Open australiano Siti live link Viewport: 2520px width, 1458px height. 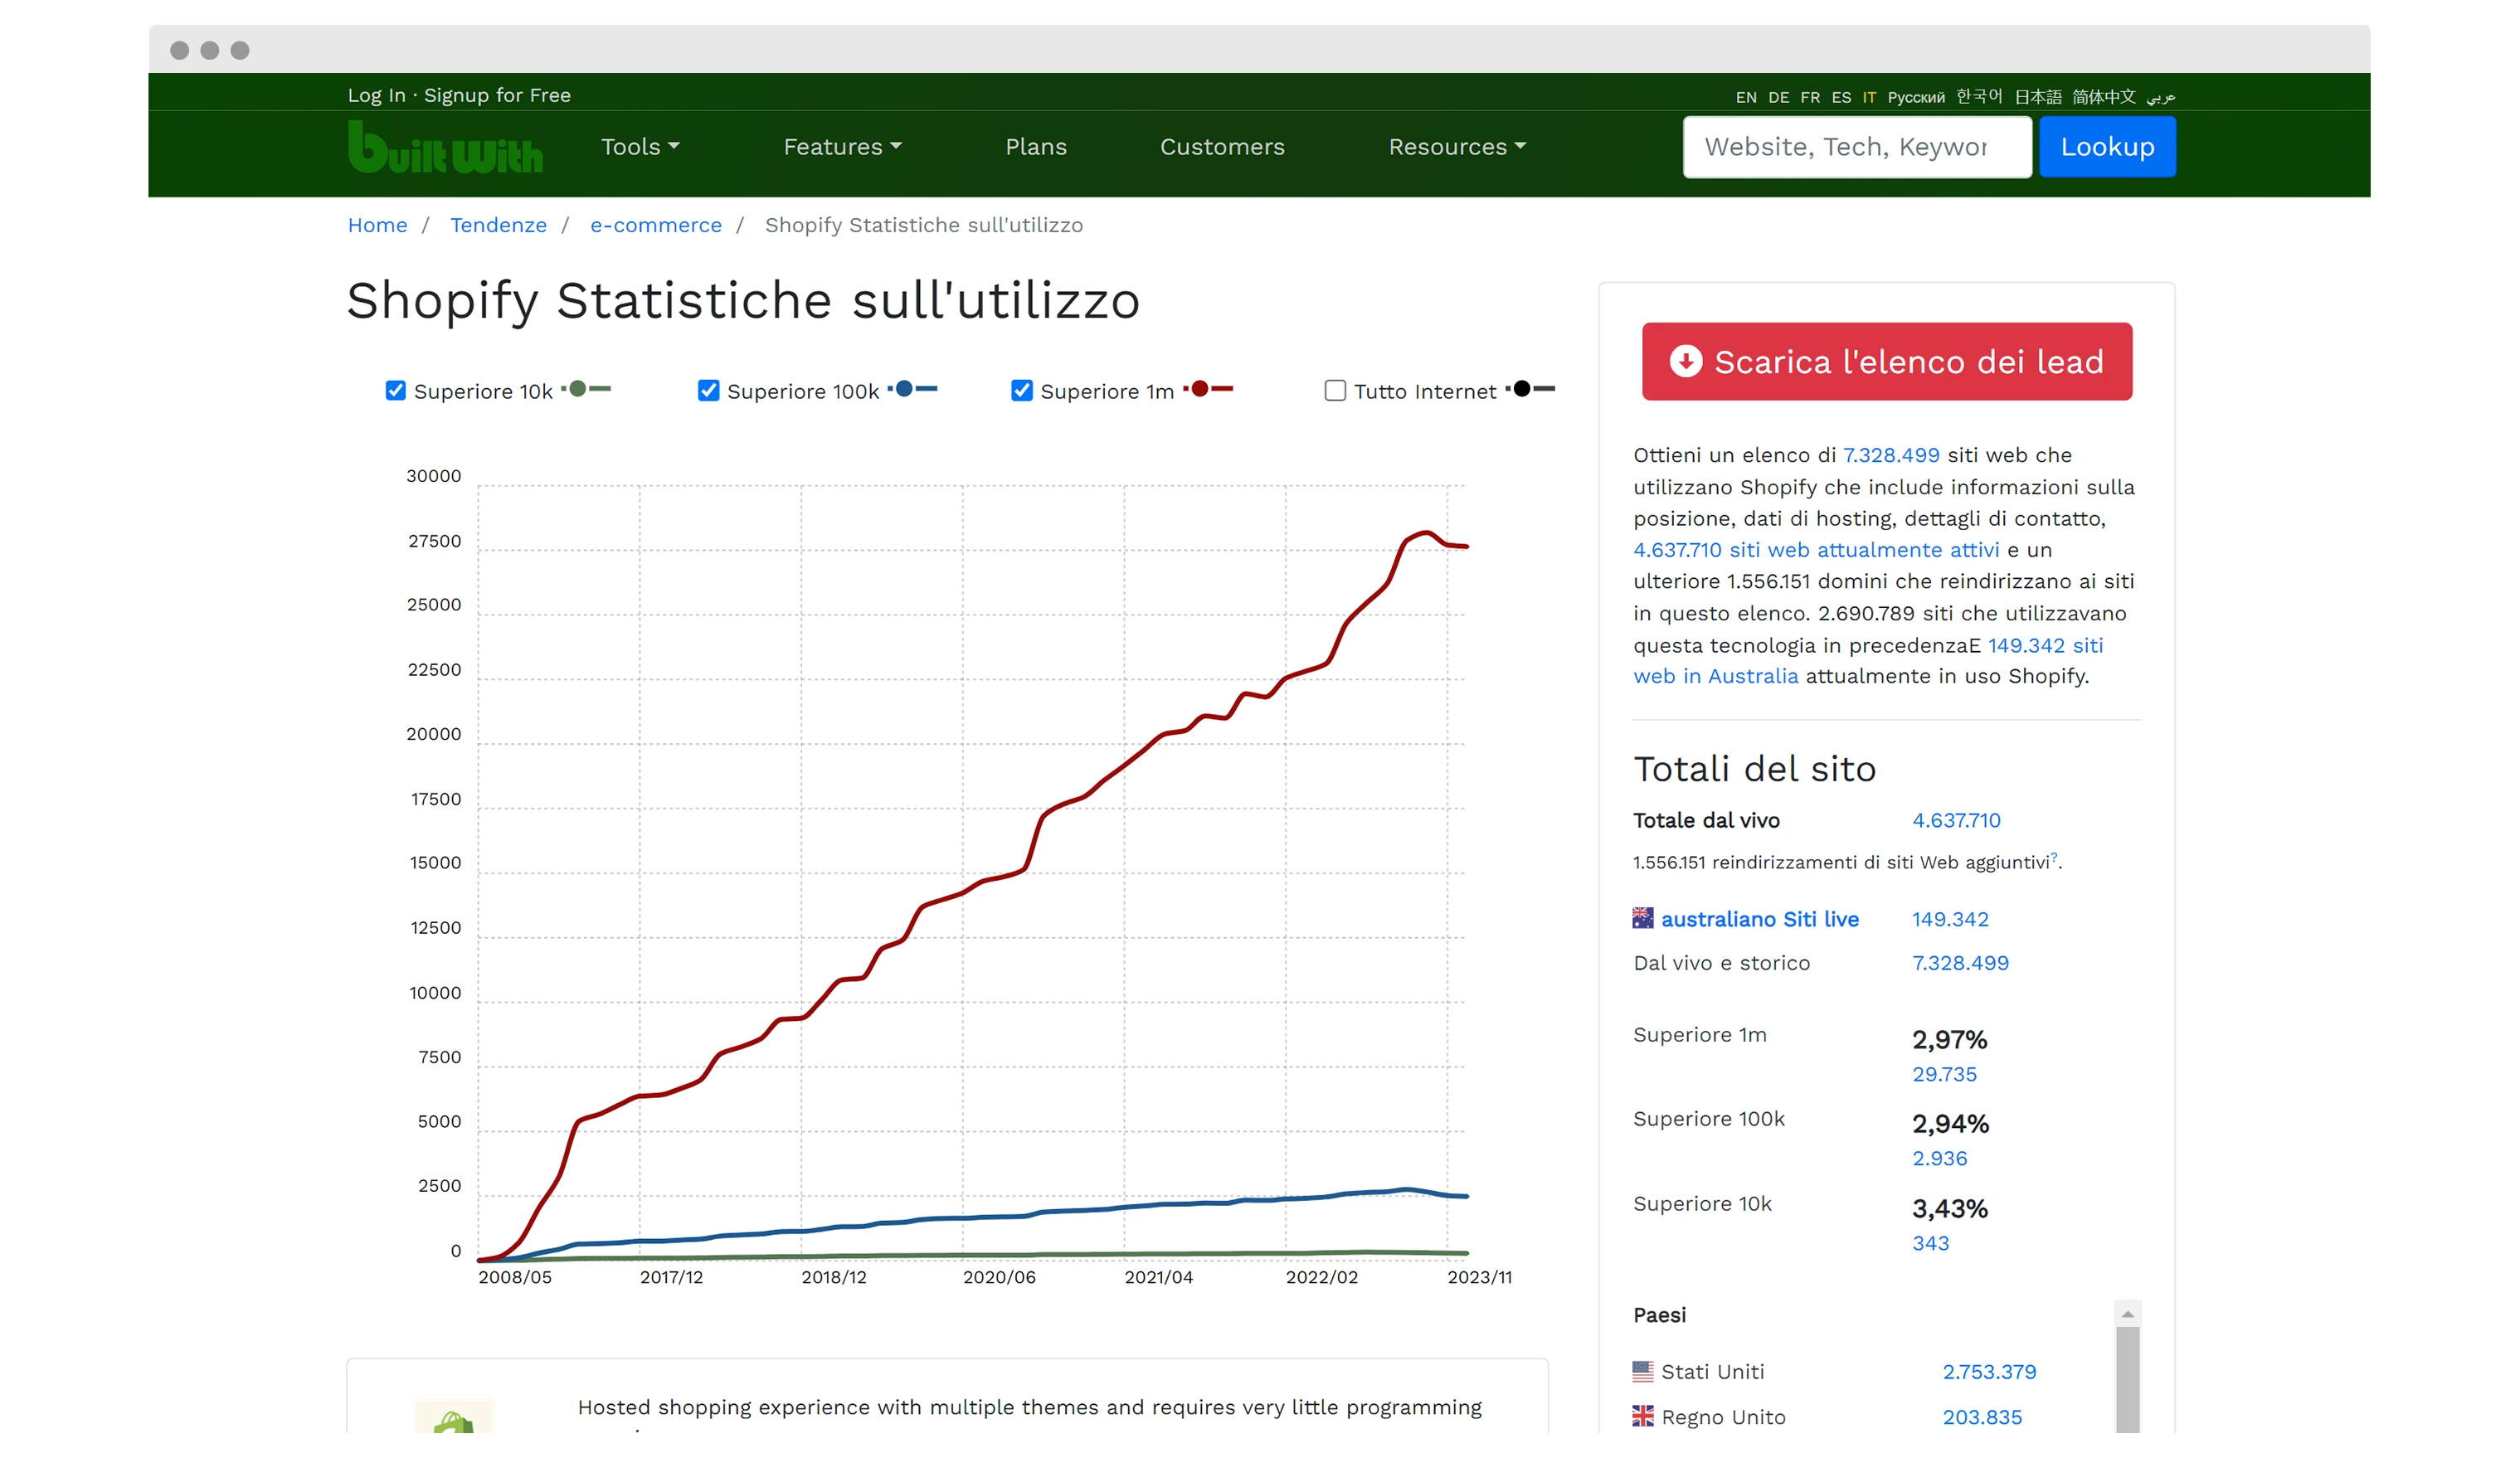point(1759,919)
